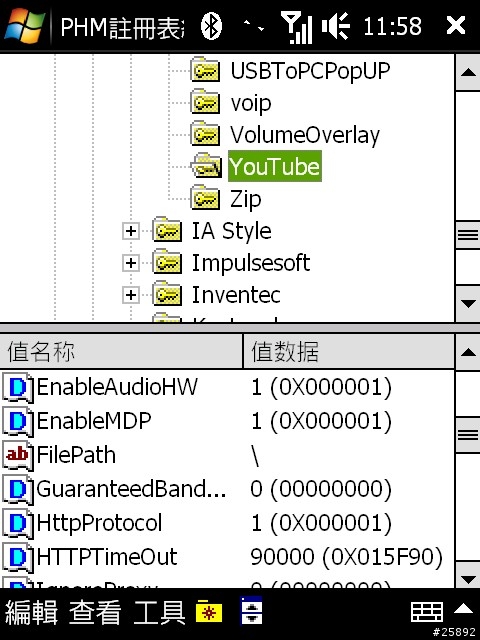This screenshot has height=640, width=480.
Task: Click the values pane scroll-up arrow
Action: [x=468, y=352]
